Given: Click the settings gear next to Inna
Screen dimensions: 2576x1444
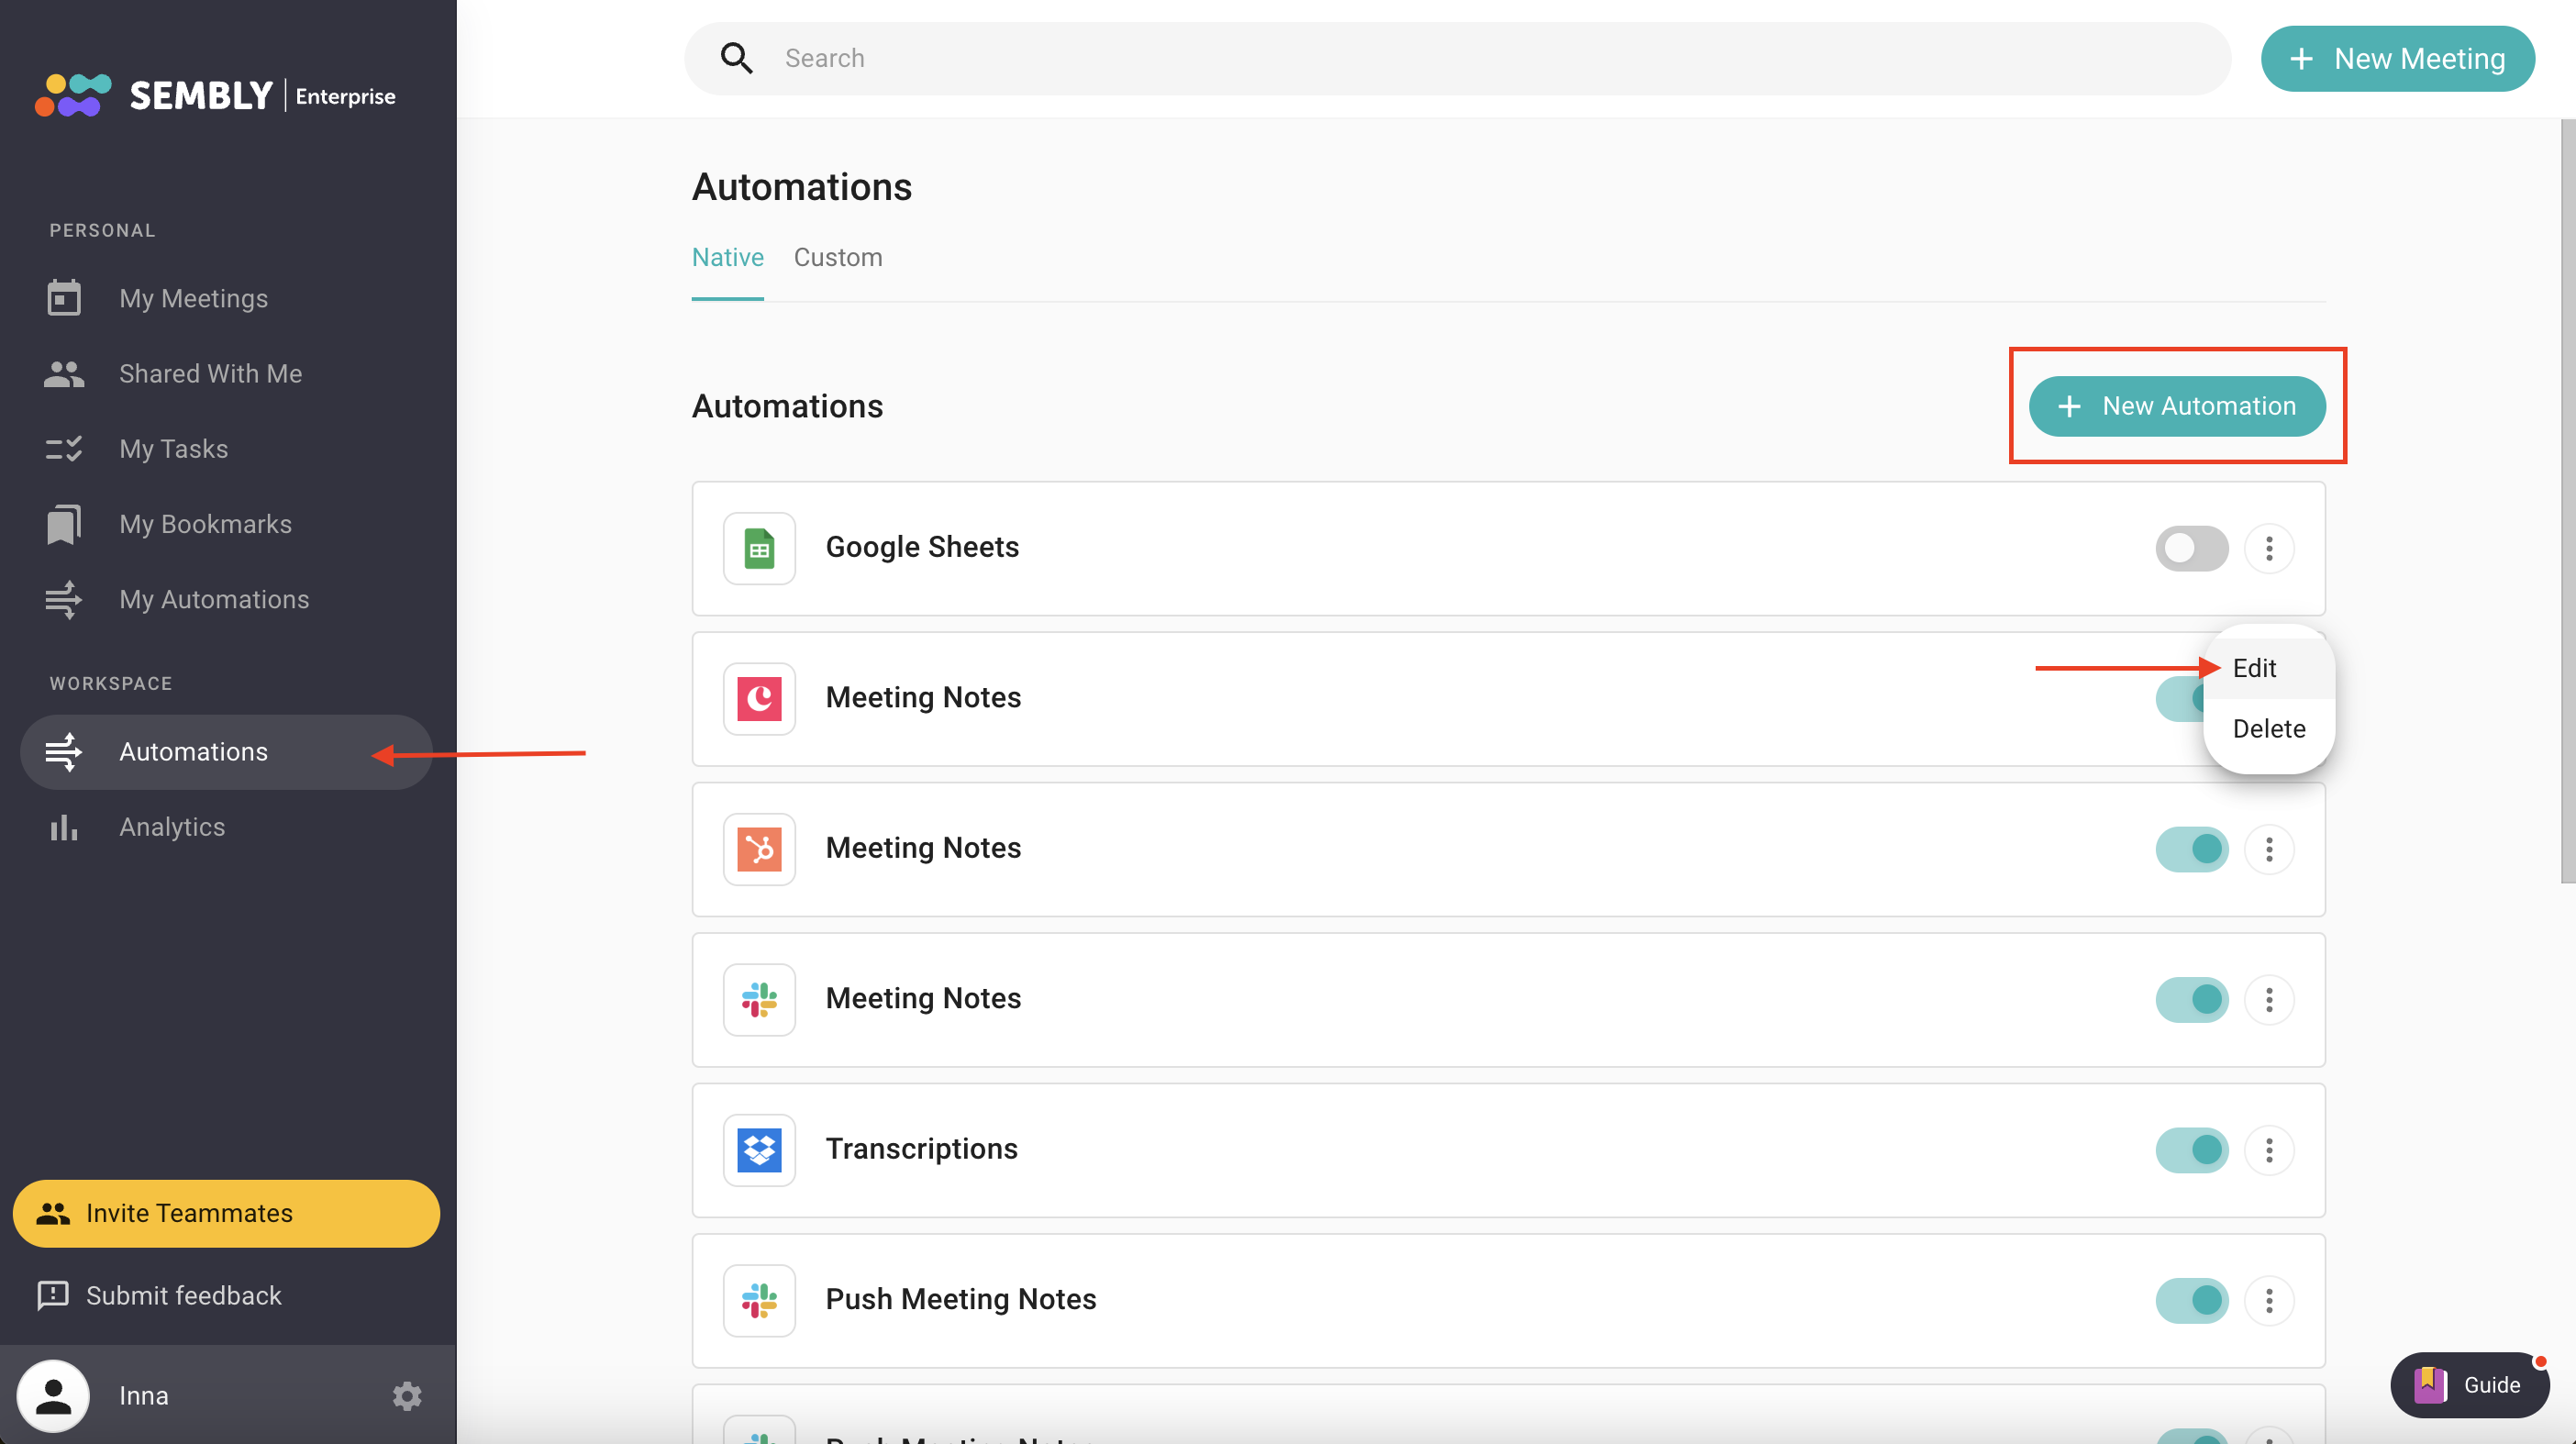Looking at the screenshot, I should 406,1395.
